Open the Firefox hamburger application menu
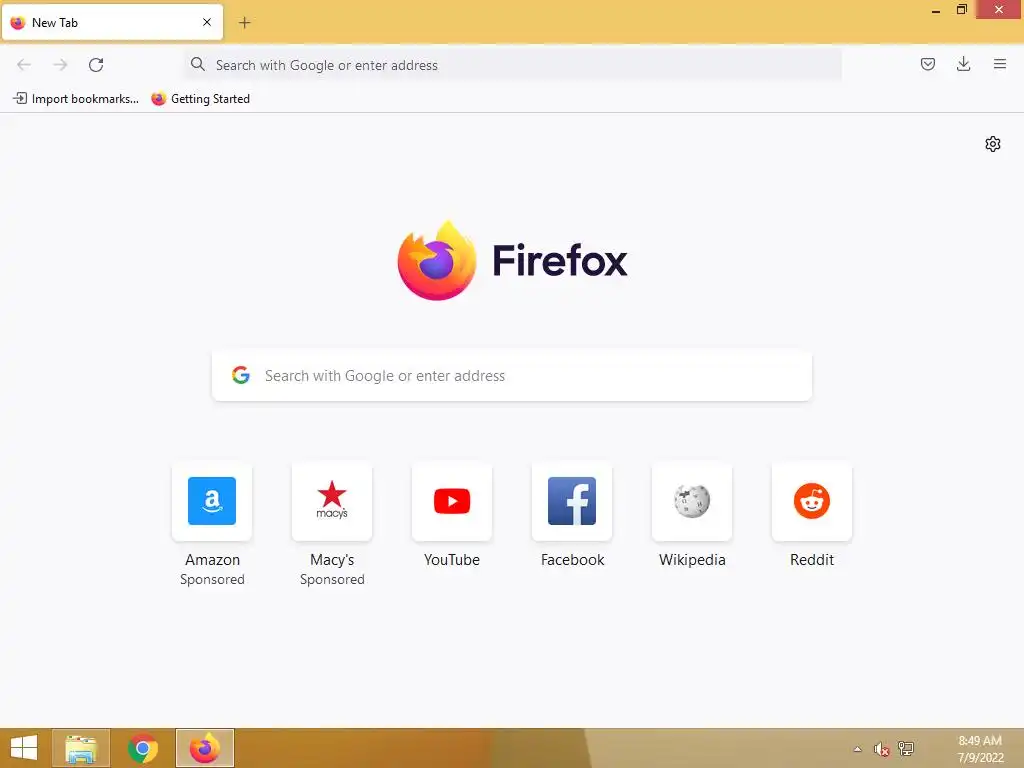The height and width of the screenshot is (768, 1024). (999, 64)
